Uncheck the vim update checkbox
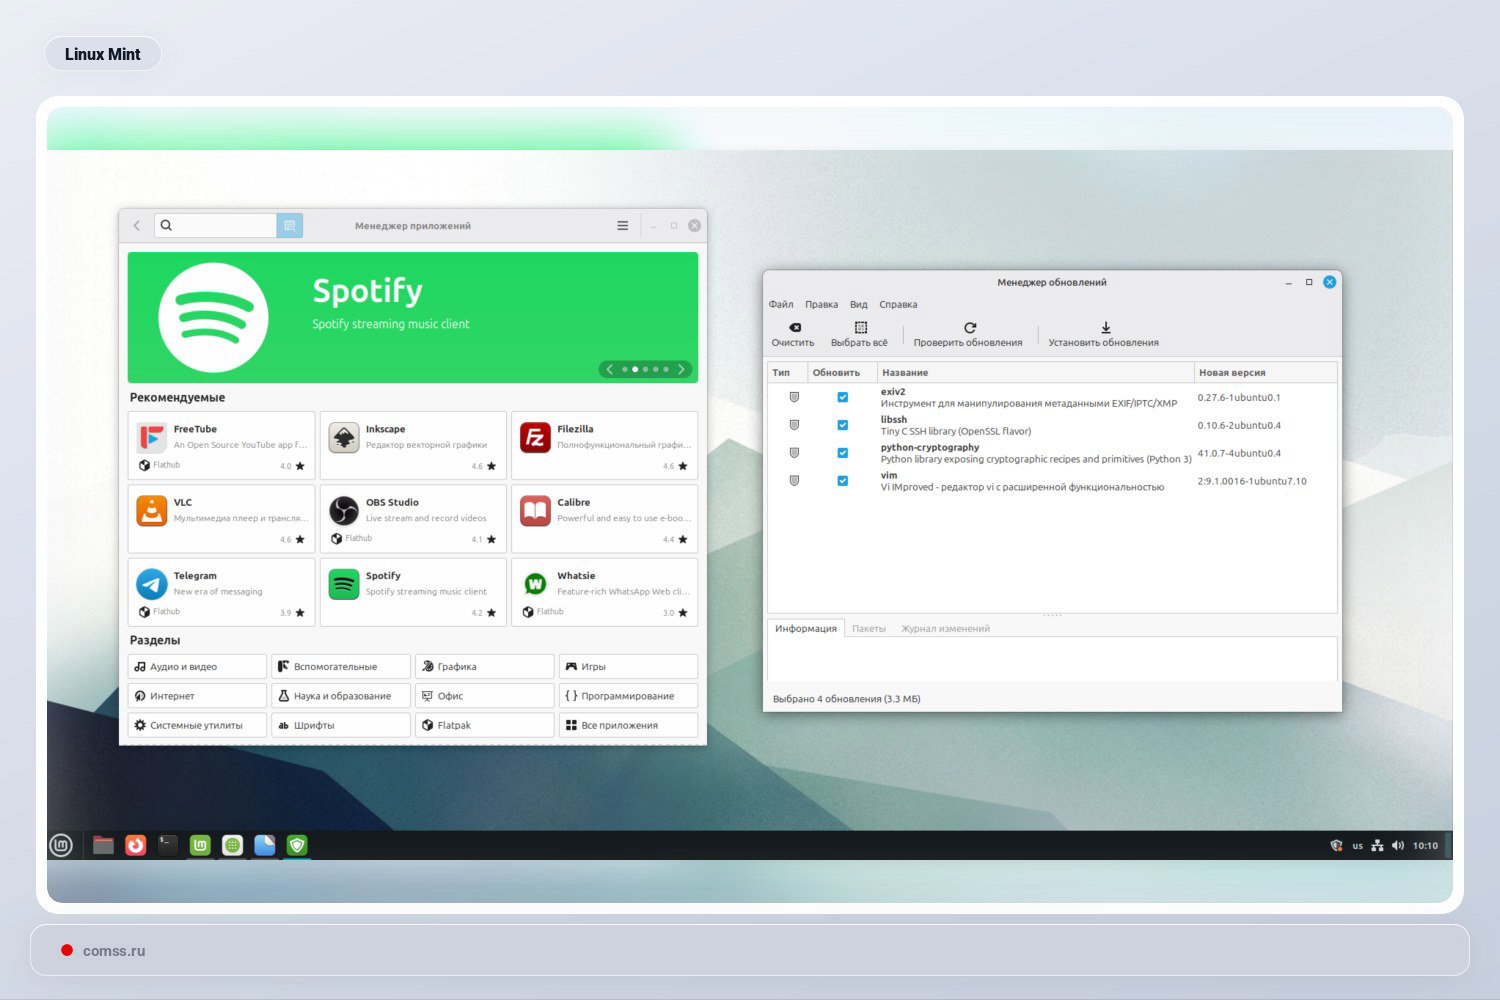Viewport: 1500px width, 1000px height. [841, 481]
